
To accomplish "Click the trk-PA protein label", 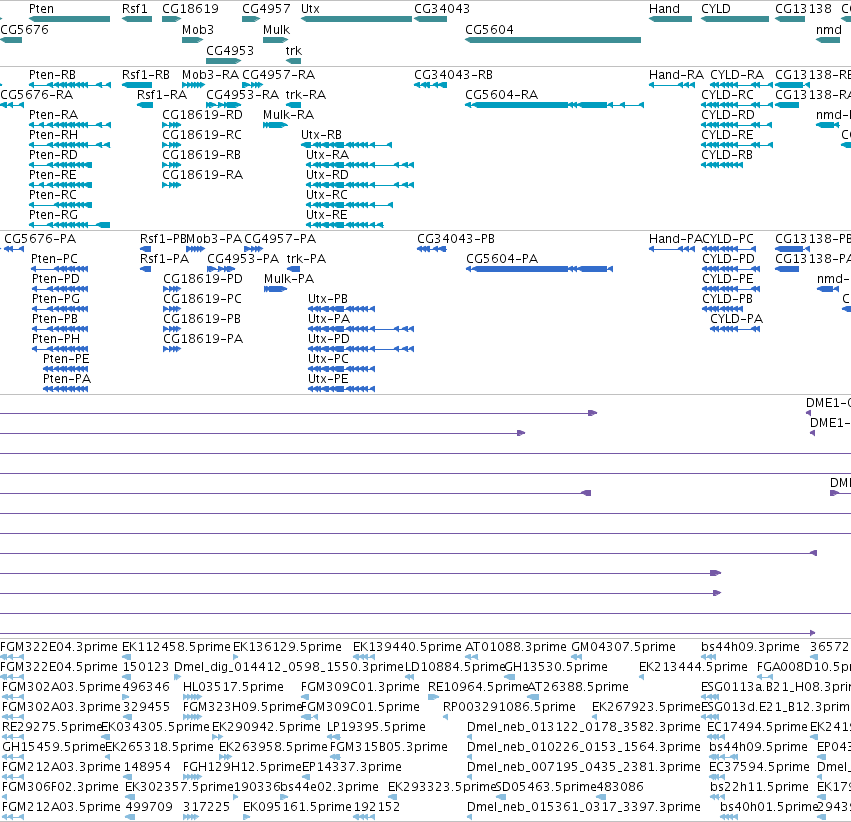I will tap(306, 259).
